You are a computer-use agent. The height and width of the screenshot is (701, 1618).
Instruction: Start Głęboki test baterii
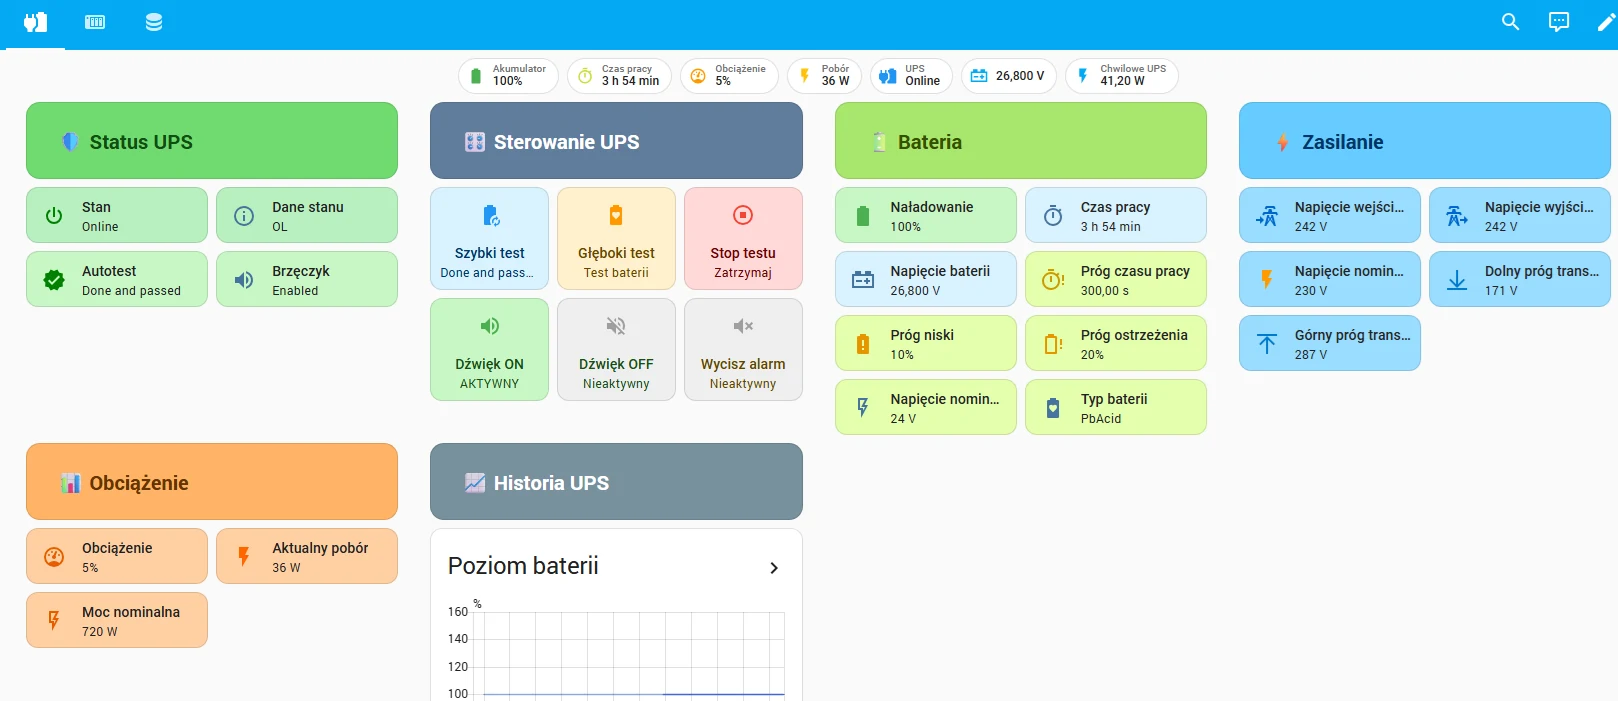pyautogui.click(x=616, y=238)
